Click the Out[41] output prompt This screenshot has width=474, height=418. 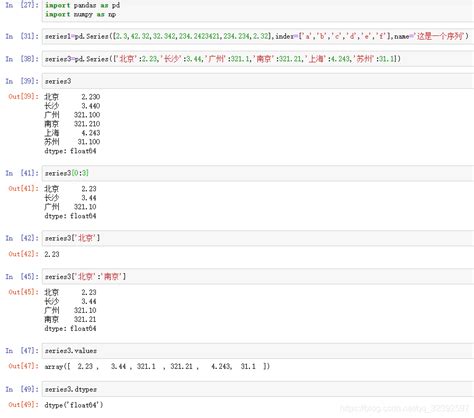click(23, 189)
